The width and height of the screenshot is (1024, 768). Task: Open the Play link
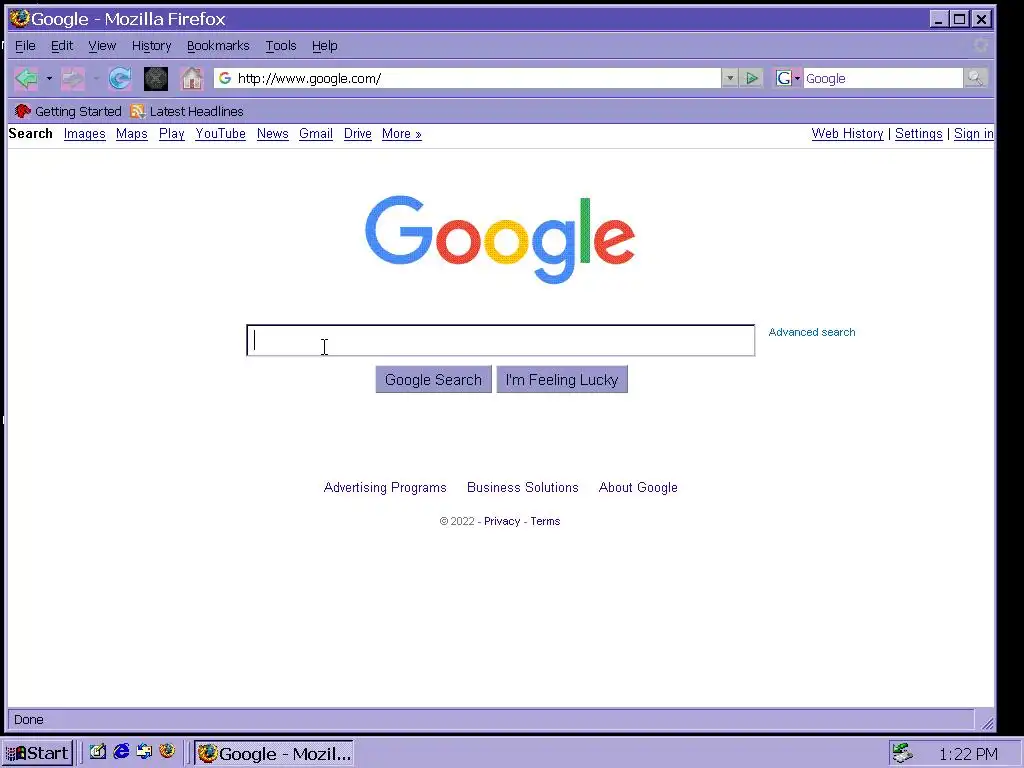tap(172, 134)
